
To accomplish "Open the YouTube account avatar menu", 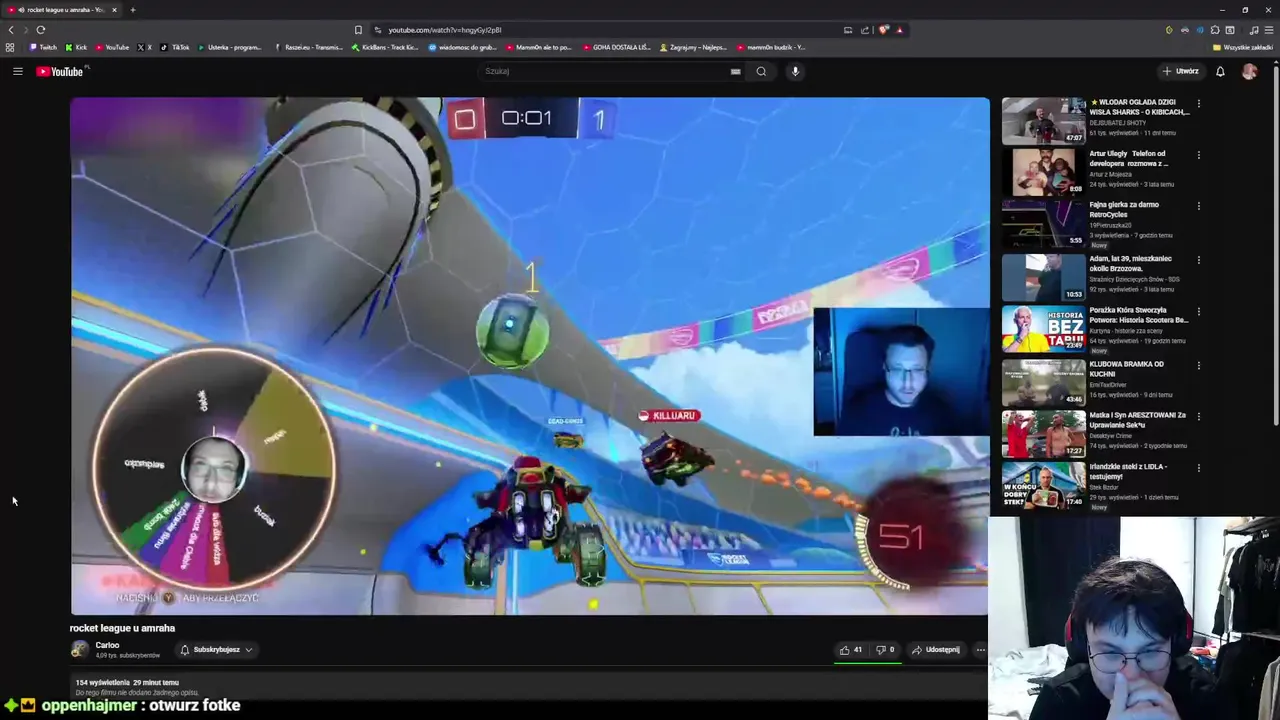I will pos(1249,71).
